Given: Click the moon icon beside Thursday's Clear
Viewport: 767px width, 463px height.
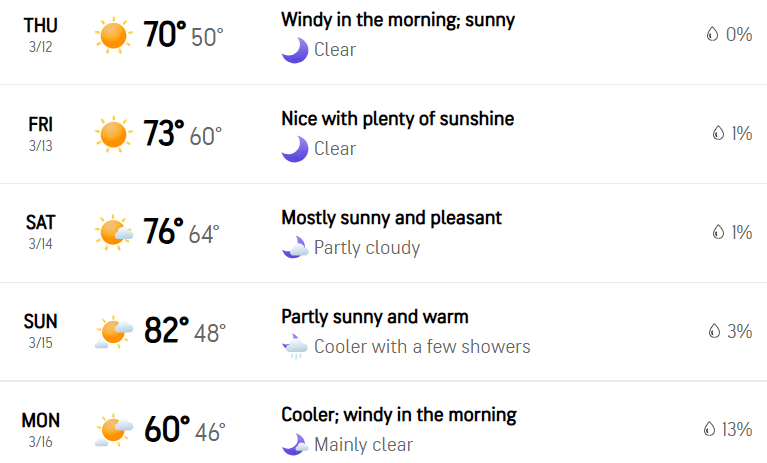Looking at the screenshot, I should click(295, 50).
